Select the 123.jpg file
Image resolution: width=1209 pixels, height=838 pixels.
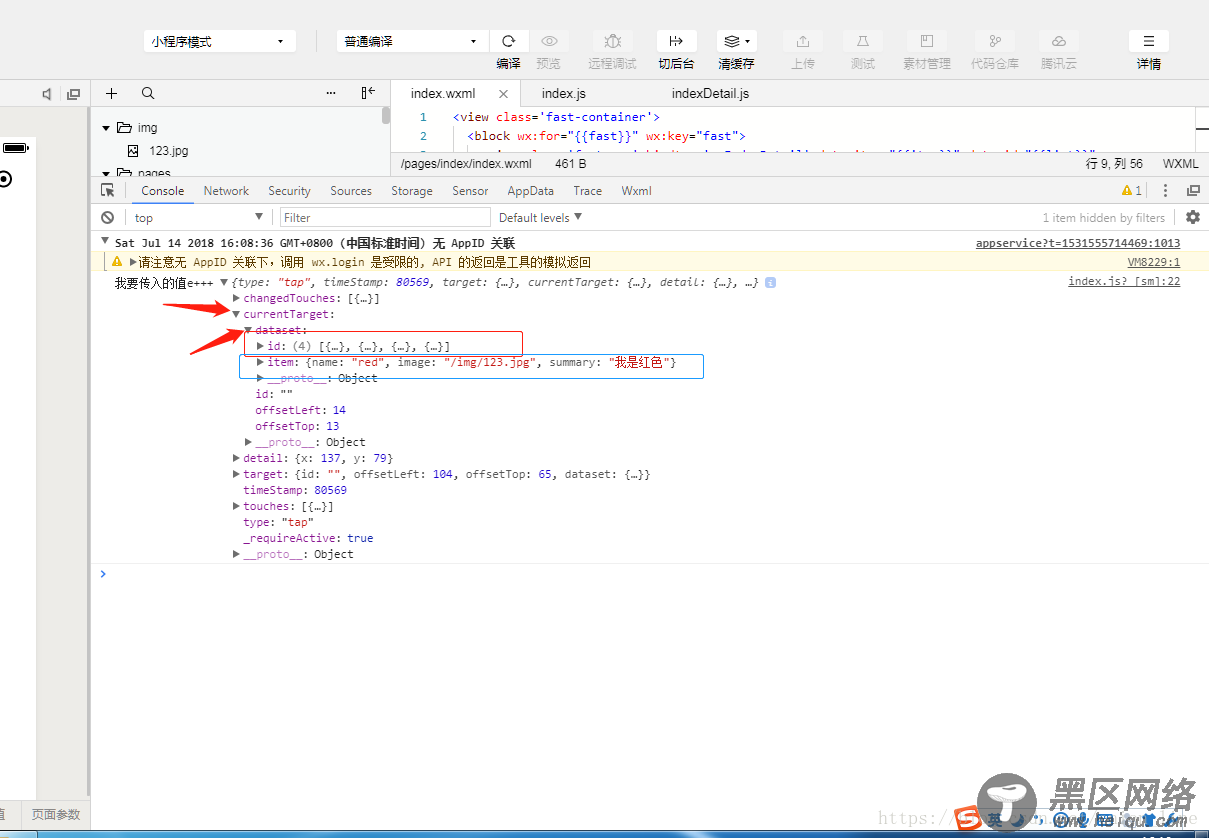[x=169, y=151]
